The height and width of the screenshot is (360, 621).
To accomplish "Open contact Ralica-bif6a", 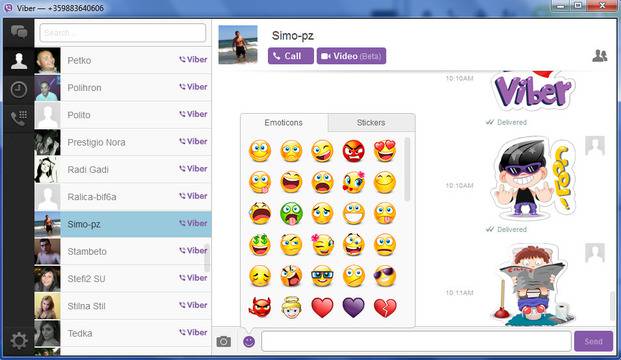I will [123, 197].
